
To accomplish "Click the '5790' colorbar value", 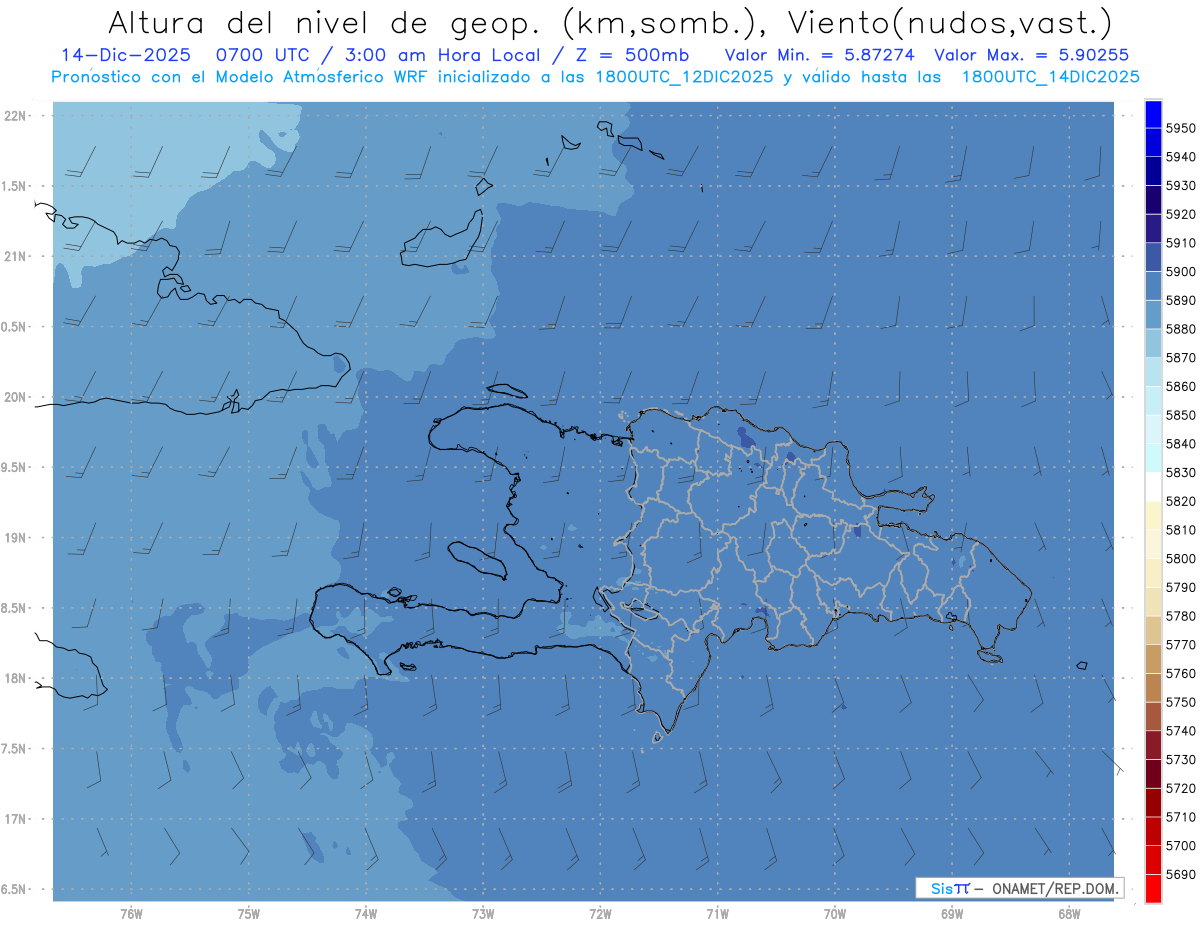I will coord(1181,587).
